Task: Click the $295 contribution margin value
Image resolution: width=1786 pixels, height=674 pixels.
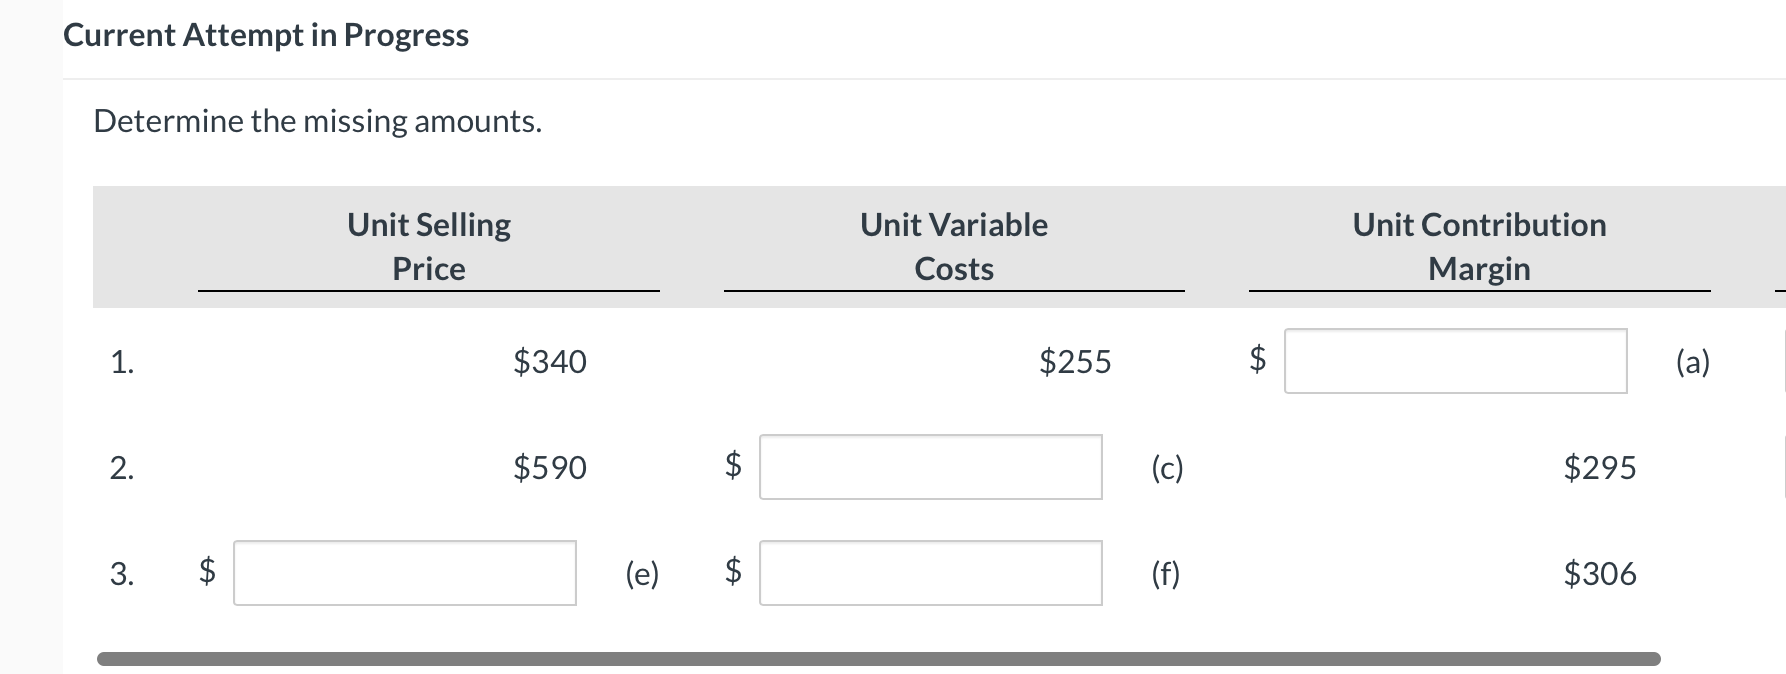Action: pyautogui.click(x=1601, y=467)
